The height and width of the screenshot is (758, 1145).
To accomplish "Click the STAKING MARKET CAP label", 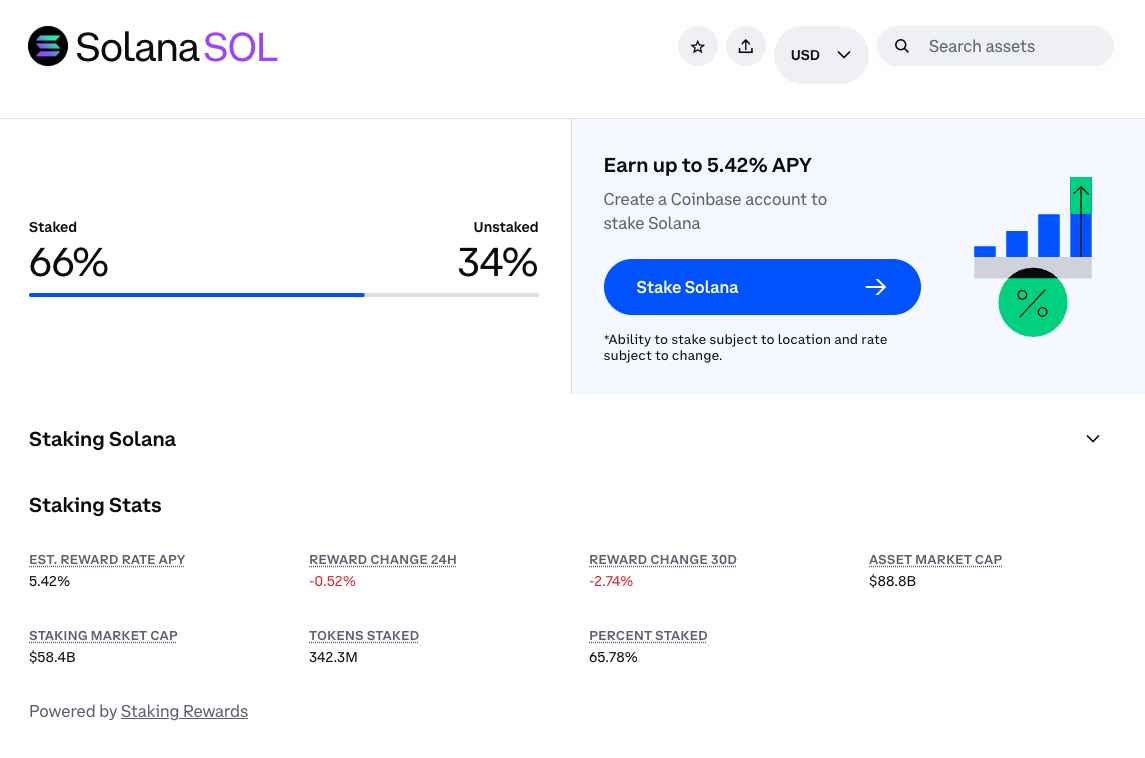I will [103, 635].
